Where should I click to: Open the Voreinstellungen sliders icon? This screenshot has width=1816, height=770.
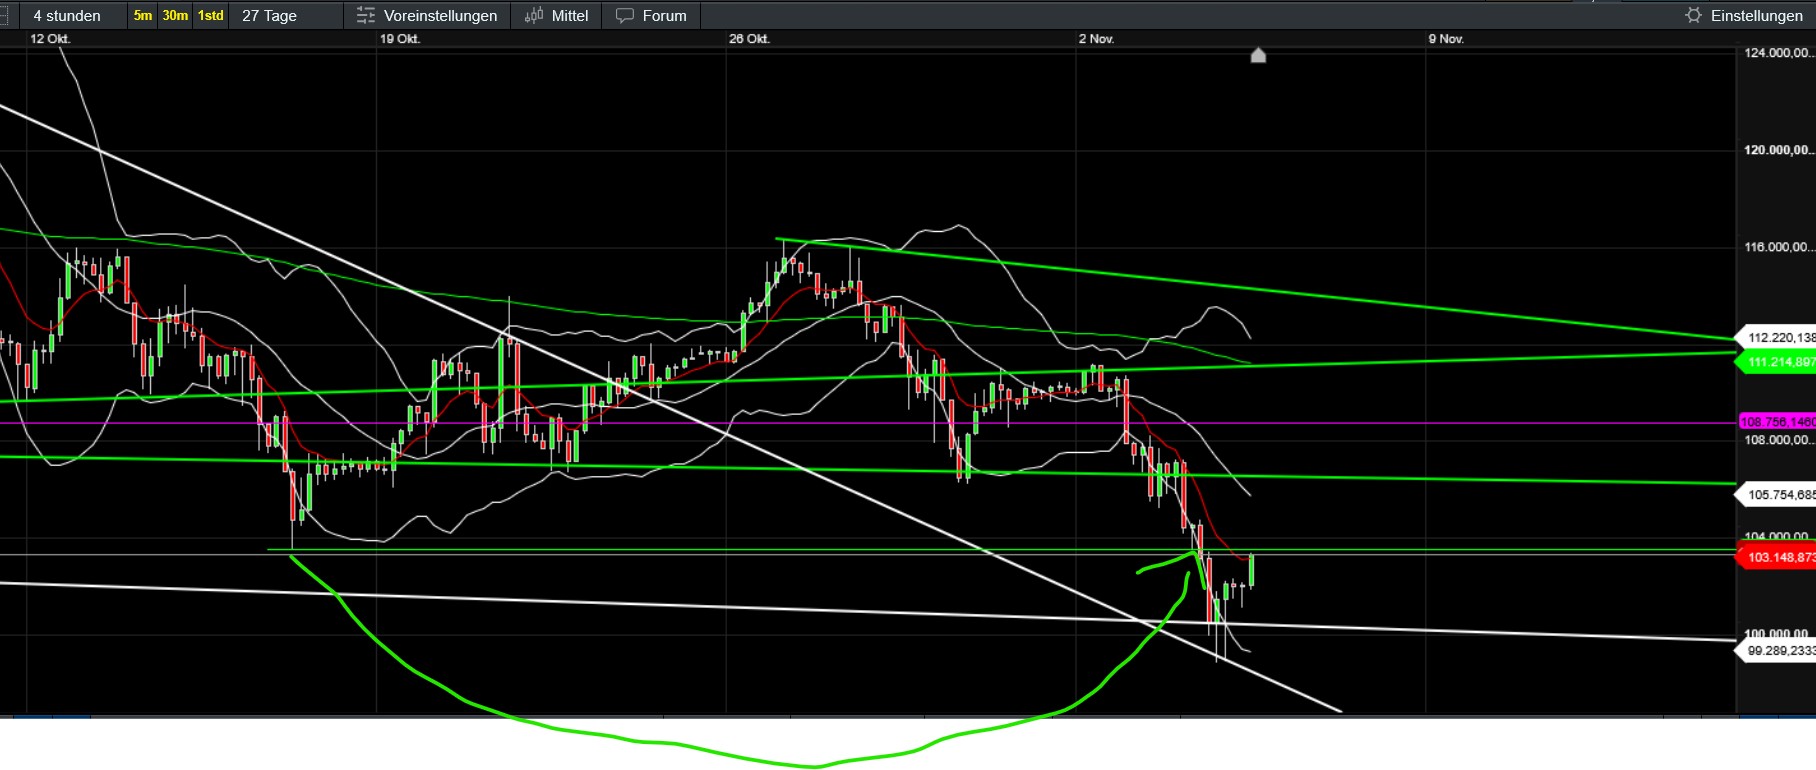coord(366,16)
